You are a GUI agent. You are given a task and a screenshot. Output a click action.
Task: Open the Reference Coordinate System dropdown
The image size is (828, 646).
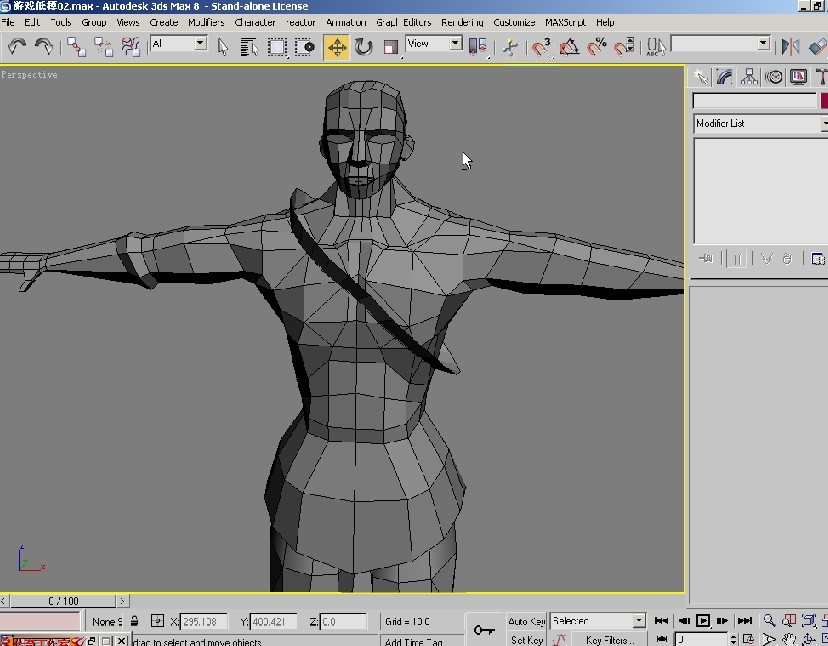[x=433, y=43]
